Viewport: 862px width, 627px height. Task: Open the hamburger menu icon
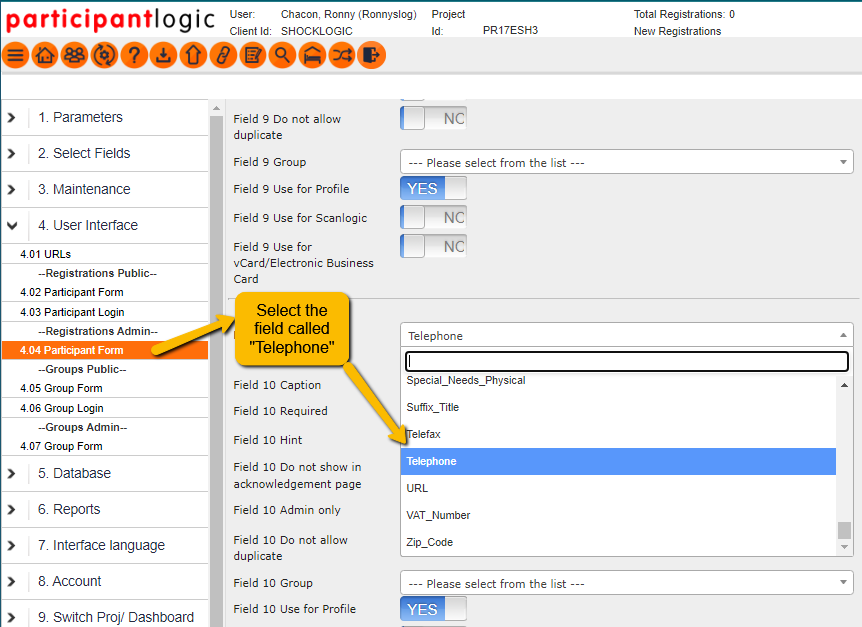(15, 56)
